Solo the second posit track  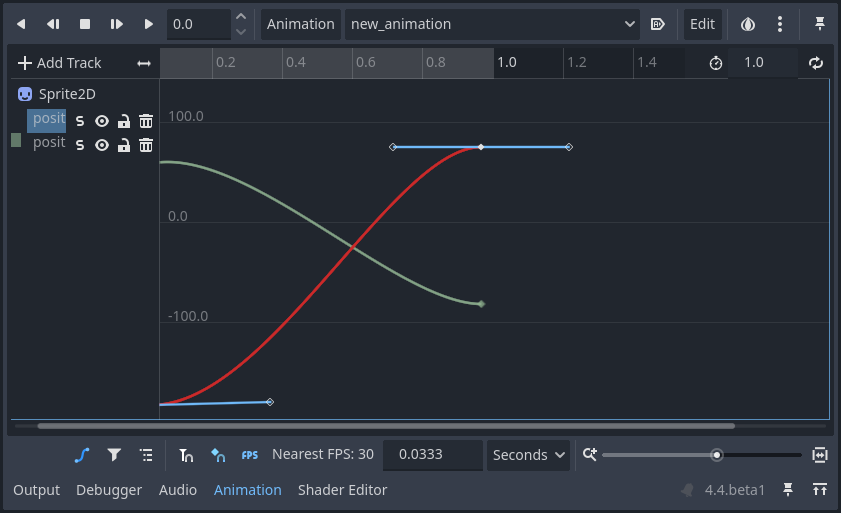[x=80, y=145]
